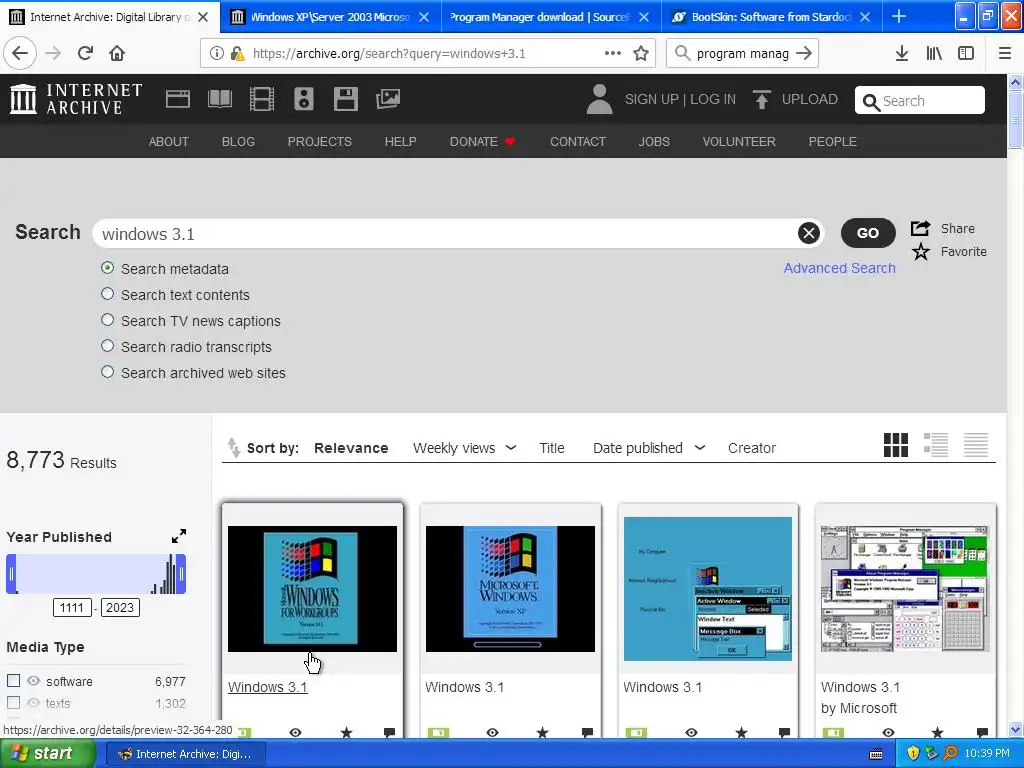Select Search radio transcripts option
The image size is (1024, 768).
tap(108, 346)
